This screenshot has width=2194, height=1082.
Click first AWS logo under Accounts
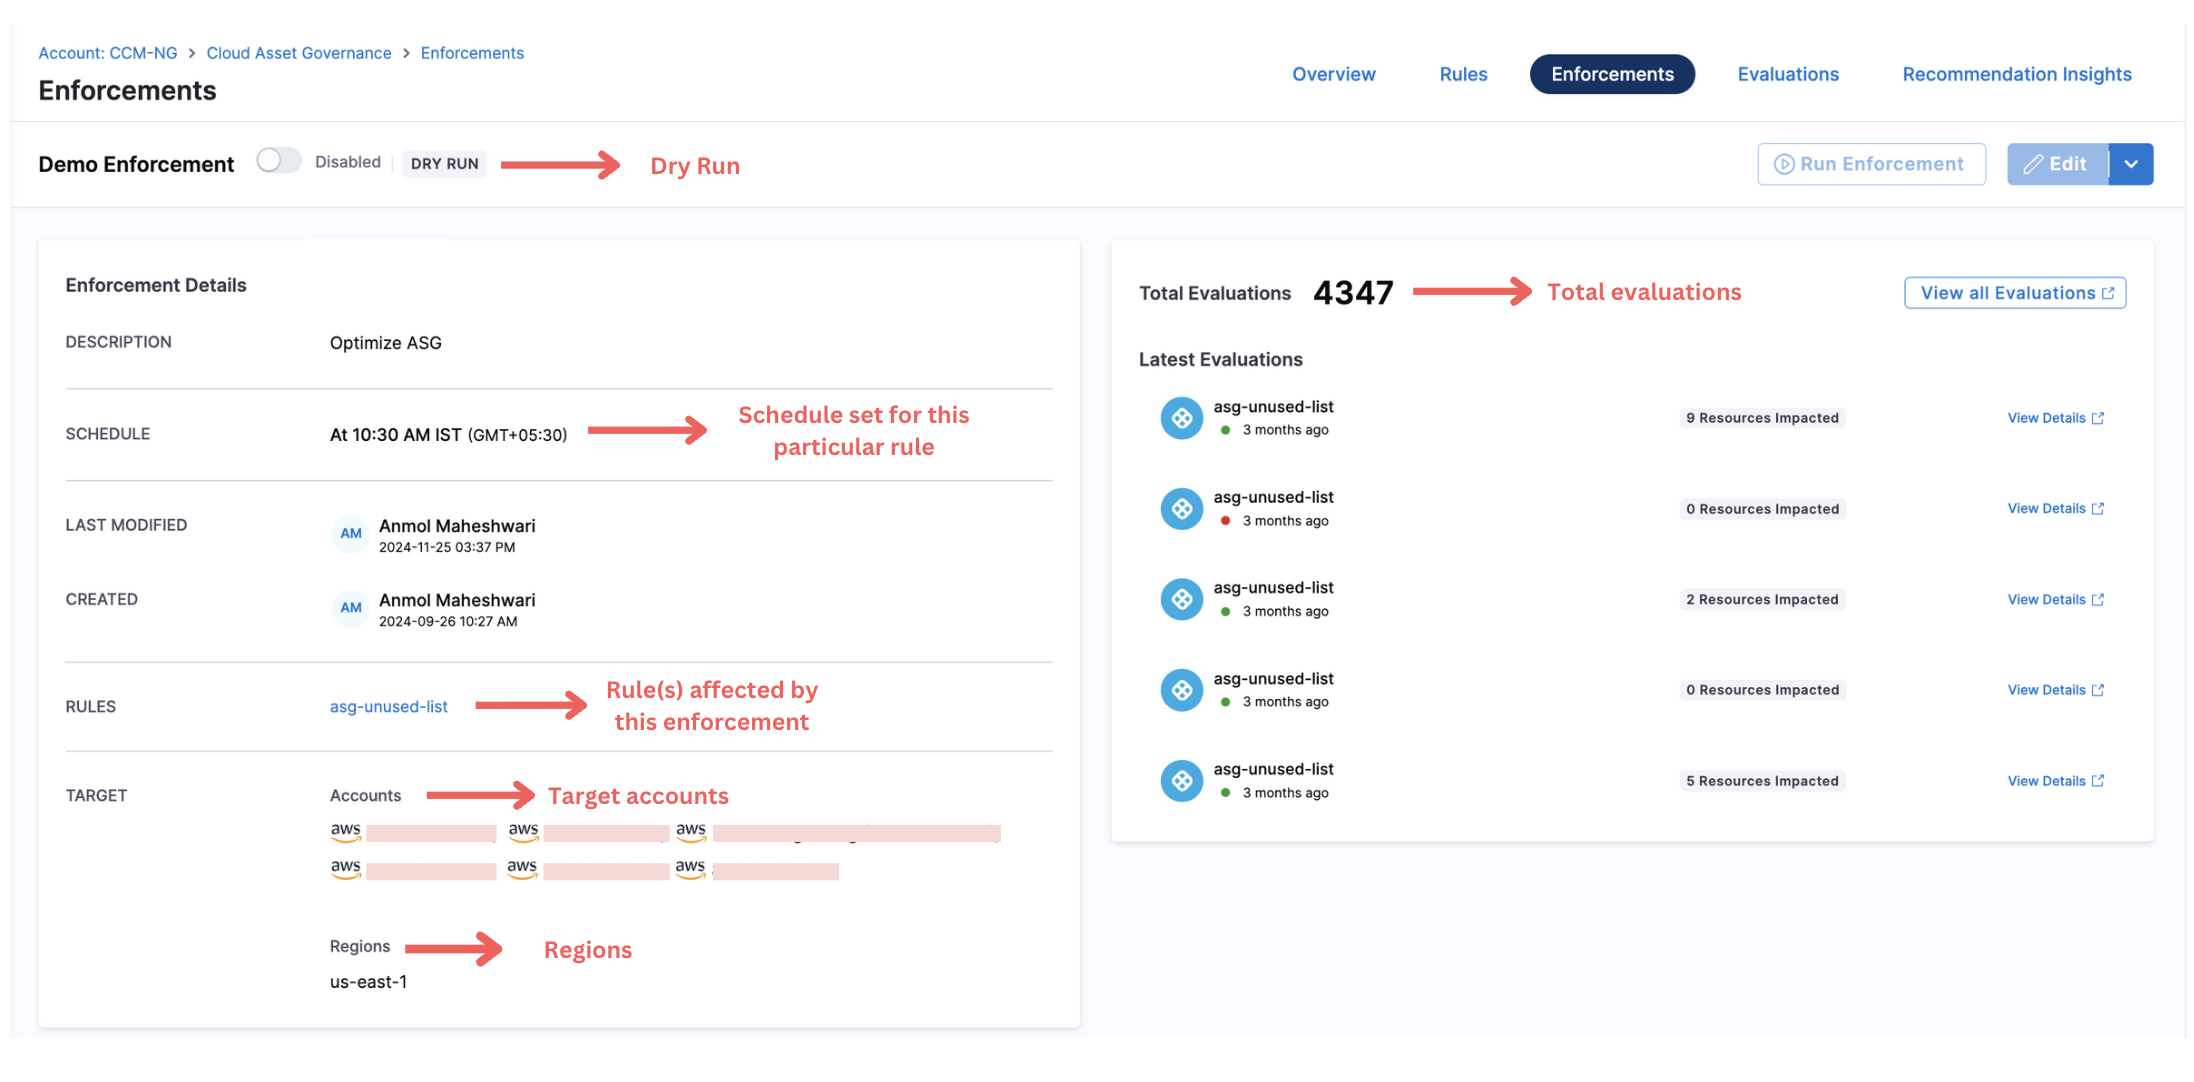346,832
